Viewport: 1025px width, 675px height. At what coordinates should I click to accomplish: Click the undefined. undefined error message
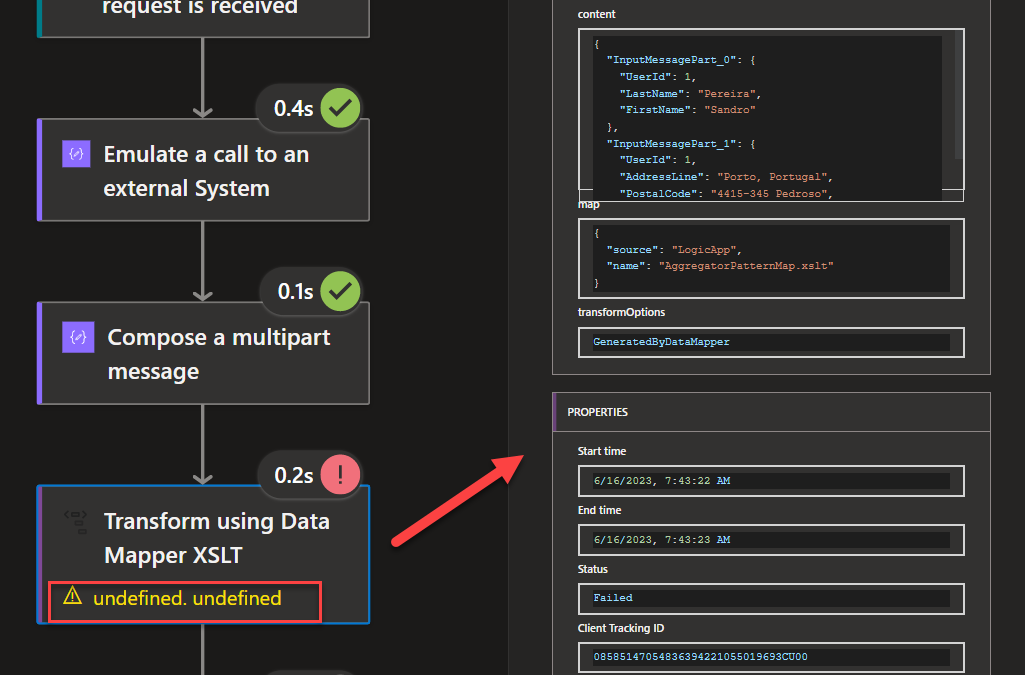tap(187, 599)
